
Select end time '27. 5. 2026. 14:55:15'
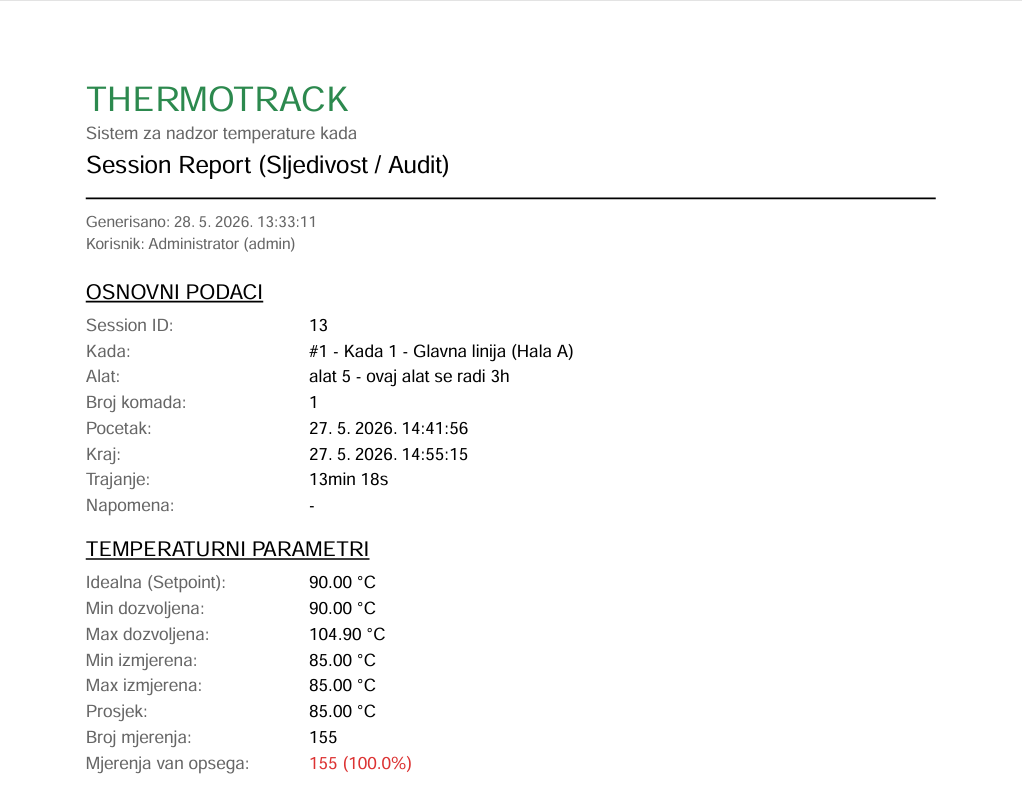click(388, 455)
